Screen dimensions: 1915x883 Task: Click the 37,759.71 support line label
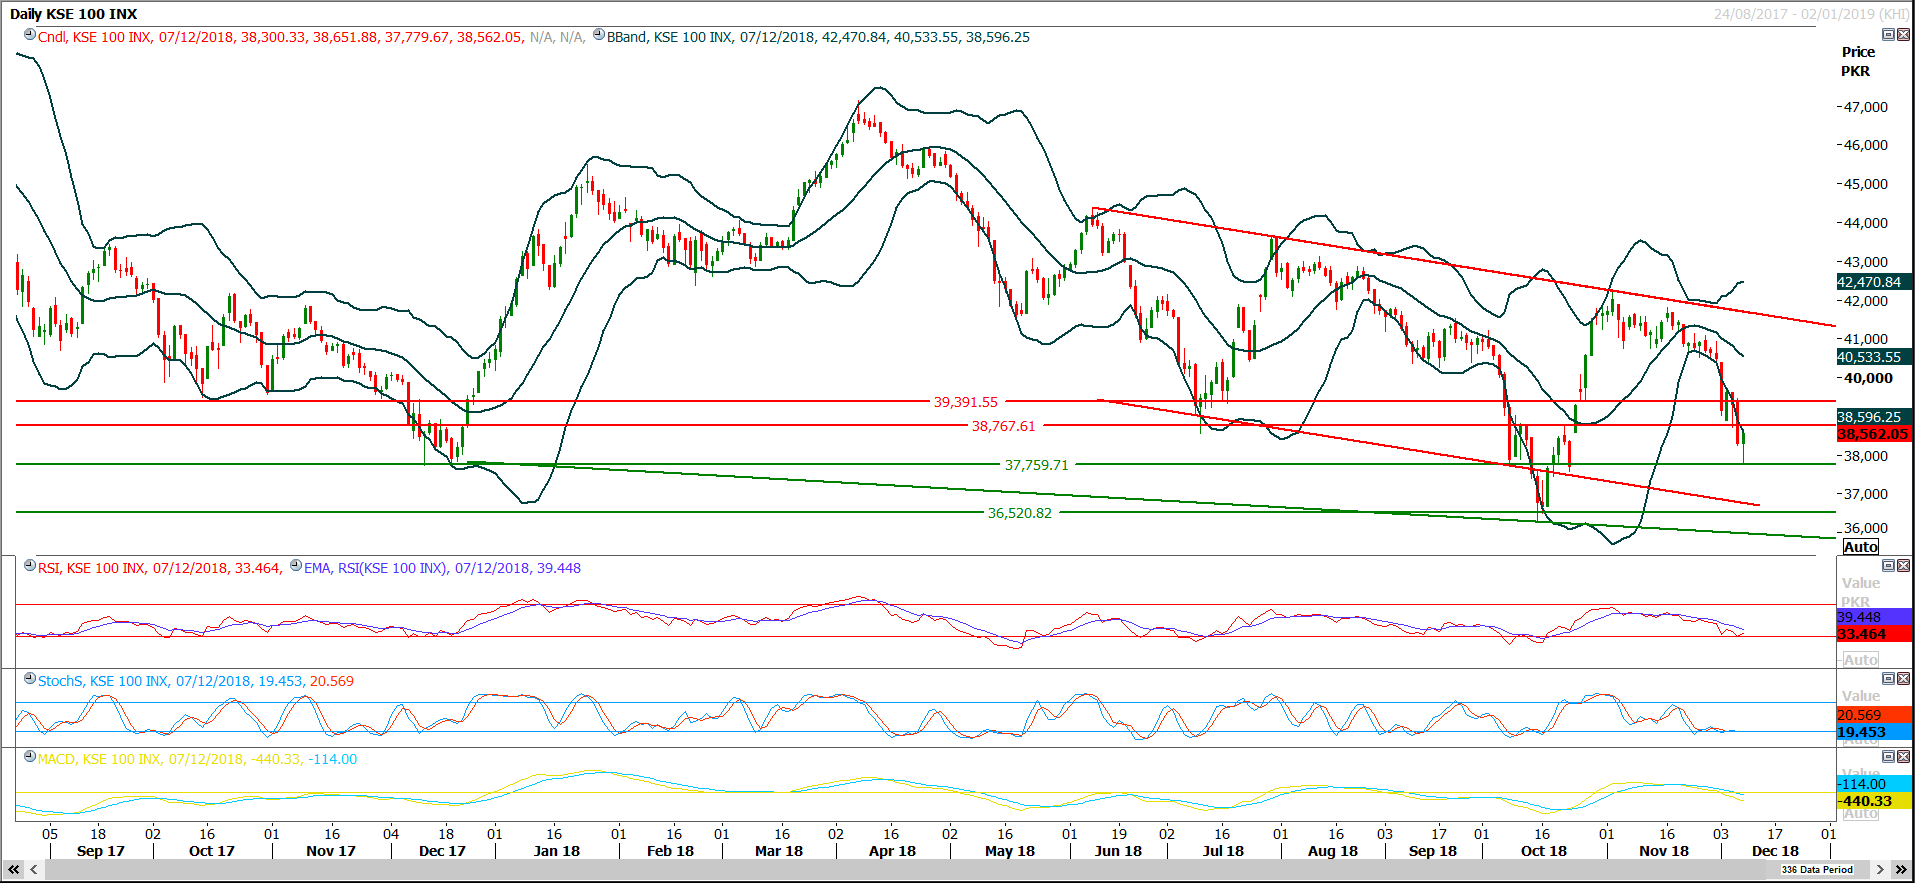tap(1036, 465)
